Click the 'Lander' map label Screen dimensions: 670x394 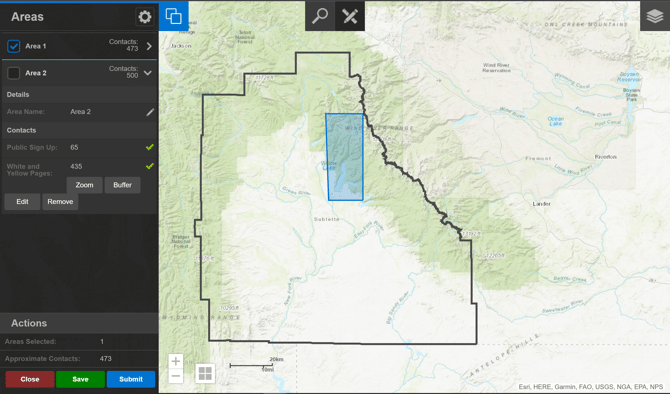[541, 204]
